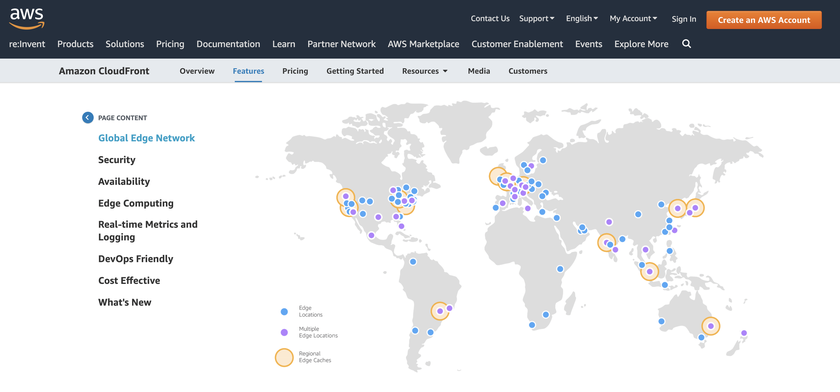Click the purple Multiple Edge Locations legend dot
This screenshot has height=392, width=840.
pos(284,333)
